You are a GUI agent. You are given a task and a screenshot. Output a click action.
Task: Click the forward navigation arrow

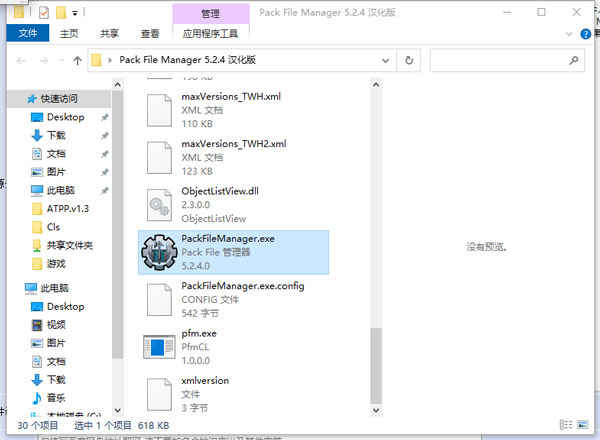pos(44,60)
